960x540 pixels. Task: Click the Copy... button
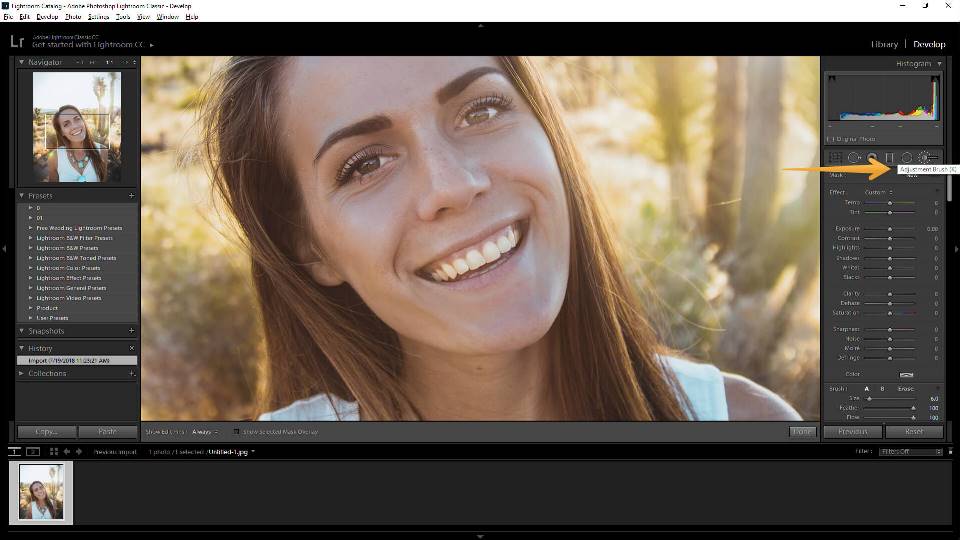tap(47, 432)
